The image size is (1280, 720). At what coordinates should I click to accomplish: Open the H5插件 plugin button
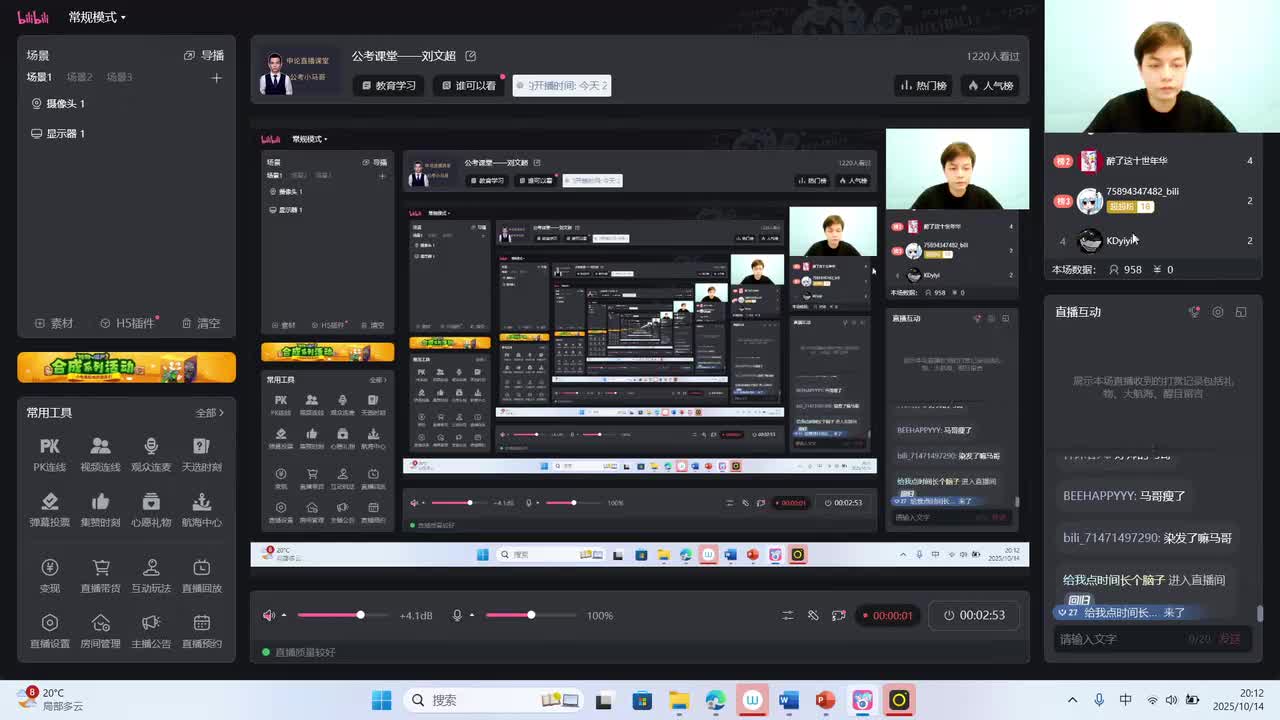click(x=128, y=323)
